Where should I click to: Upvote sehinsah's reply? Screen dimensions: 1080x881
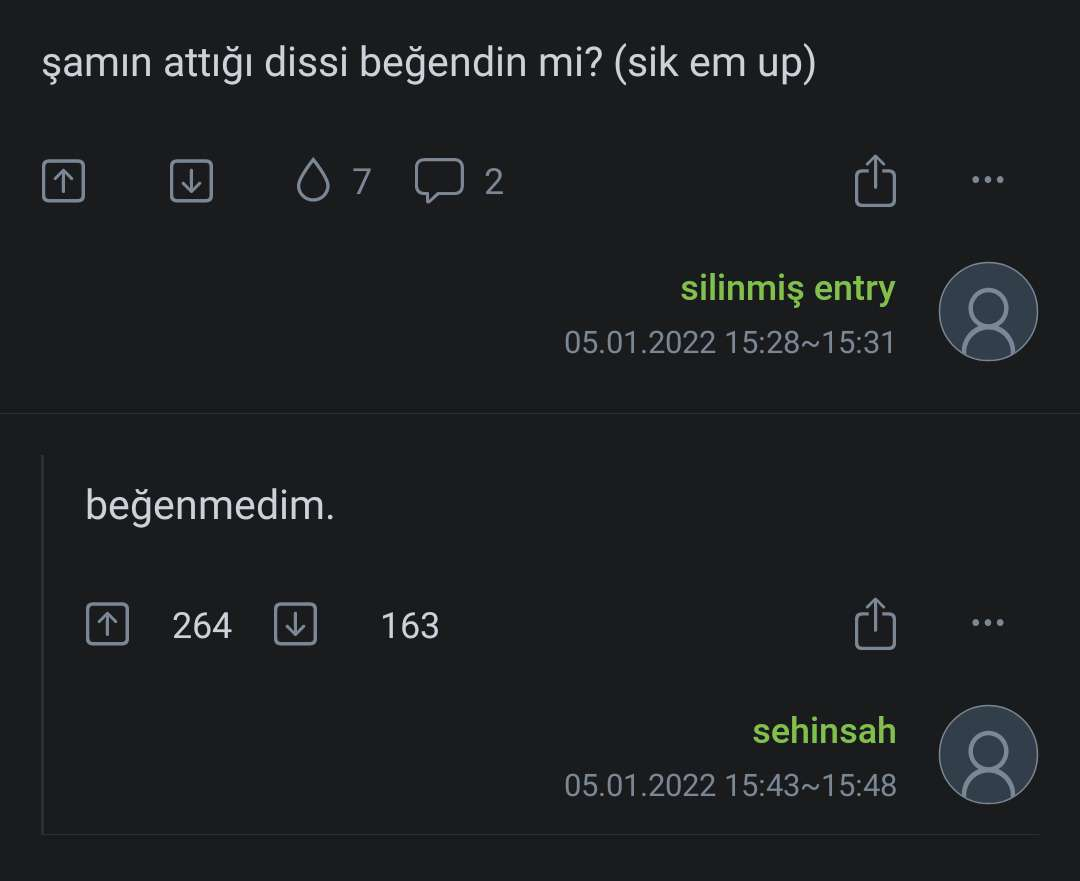click(x=108, y=625)
